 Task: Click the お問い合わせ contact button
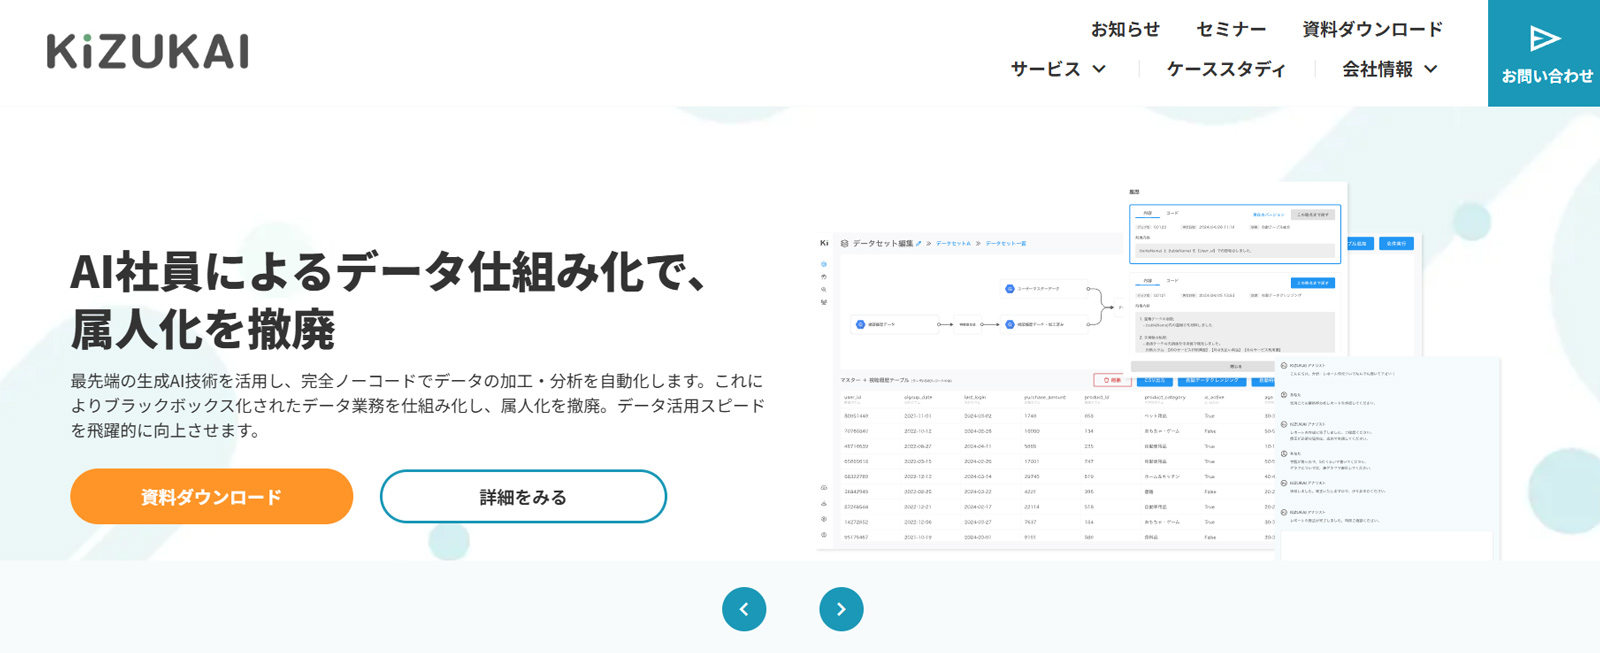1544,53
